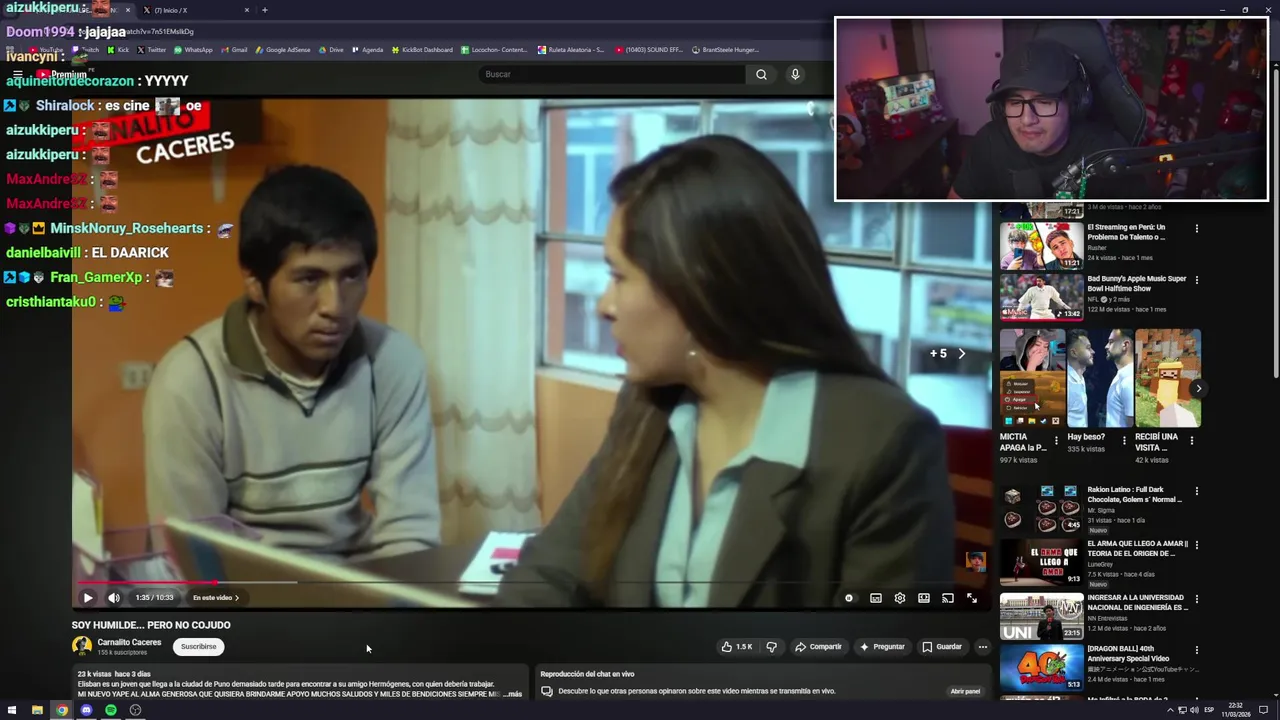
Task: Go to YouTube Premium home logo
Action: point(62,74)
